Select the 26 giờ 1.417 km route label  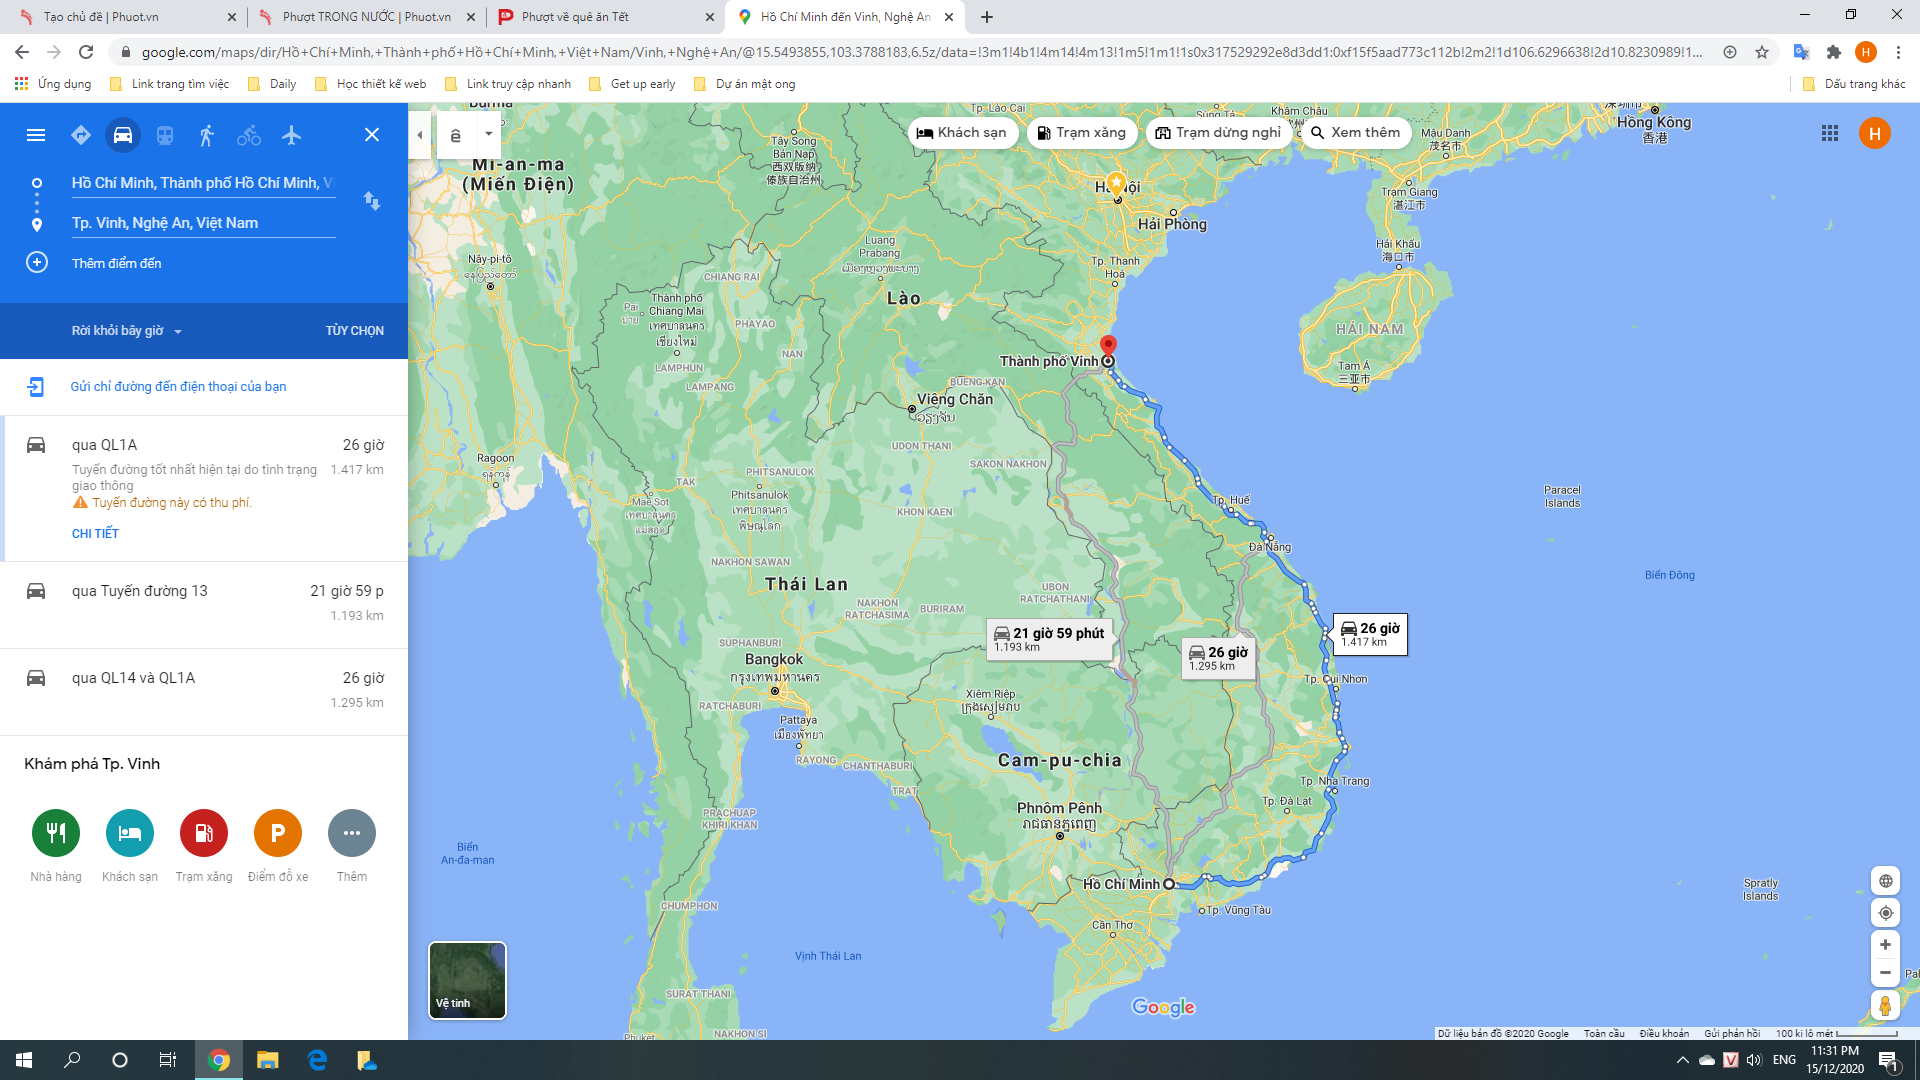(x=1370, y=635)
